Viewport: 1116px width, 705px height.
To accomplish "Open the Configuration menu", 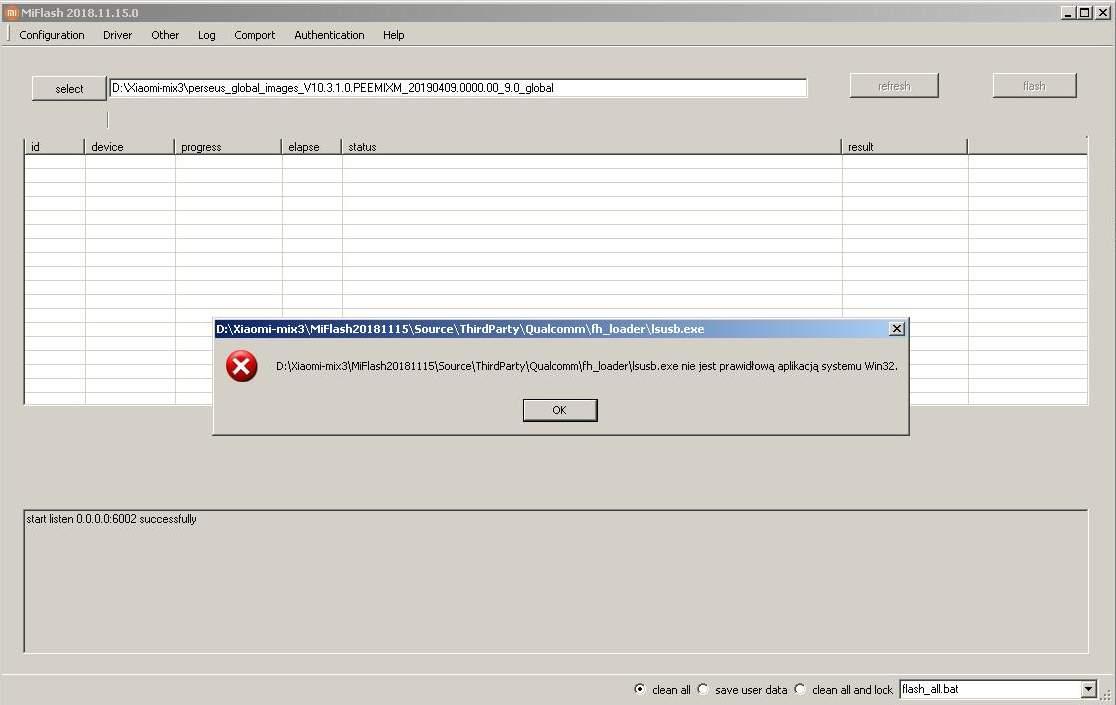I will click(x=52, y=35).
